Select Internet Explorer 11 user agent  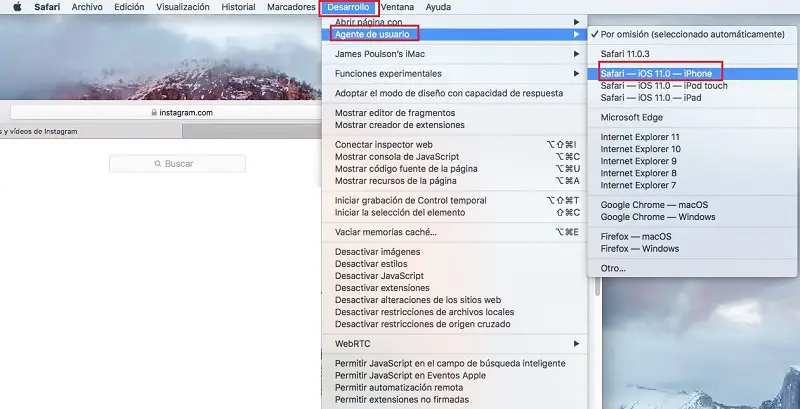coord(692,137)
